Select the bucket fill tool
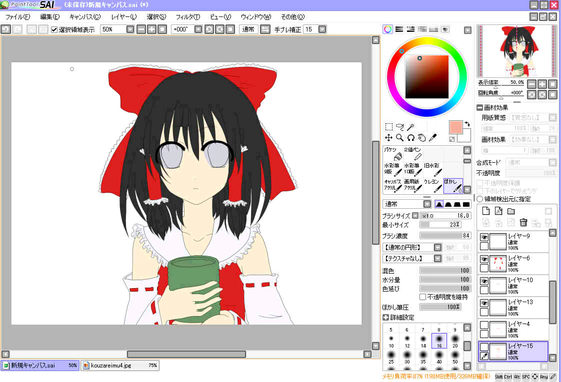This screenshot has height=382, width=561. pyautogui.click(x=393, y=155)
